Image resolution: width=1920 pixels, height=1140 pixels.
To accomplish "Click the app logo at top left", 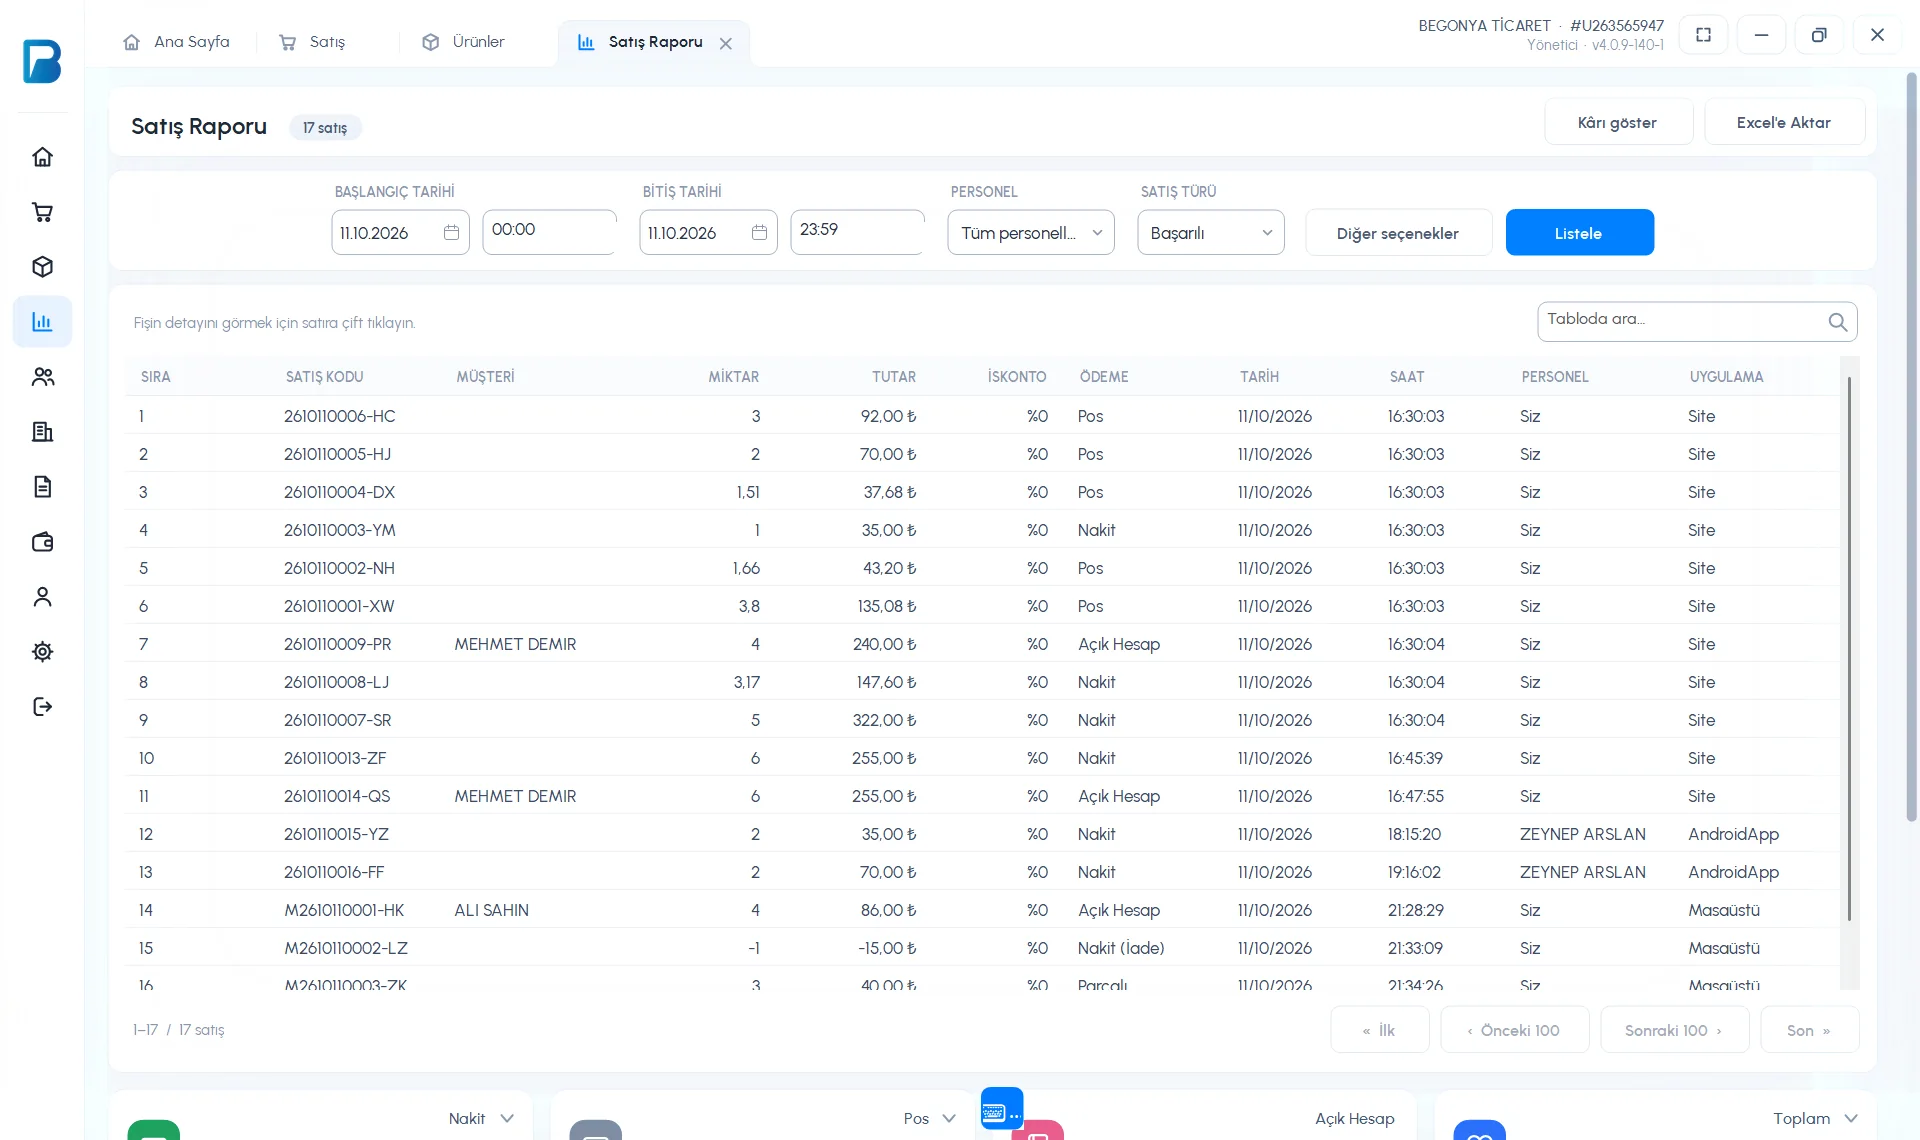I will pyautogui.click(x=42, y=61).
